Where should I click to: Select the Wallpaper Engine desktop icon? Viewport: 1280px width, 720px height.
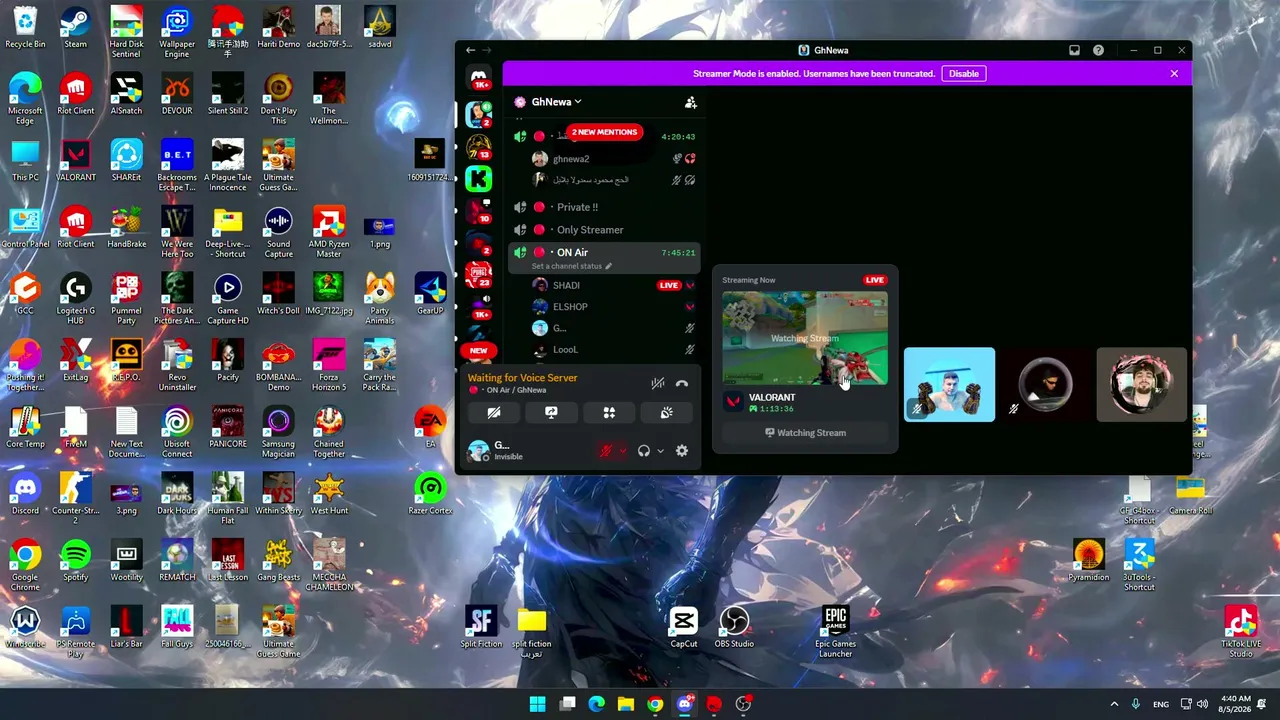pyautogui.click(x=177, y=33)
